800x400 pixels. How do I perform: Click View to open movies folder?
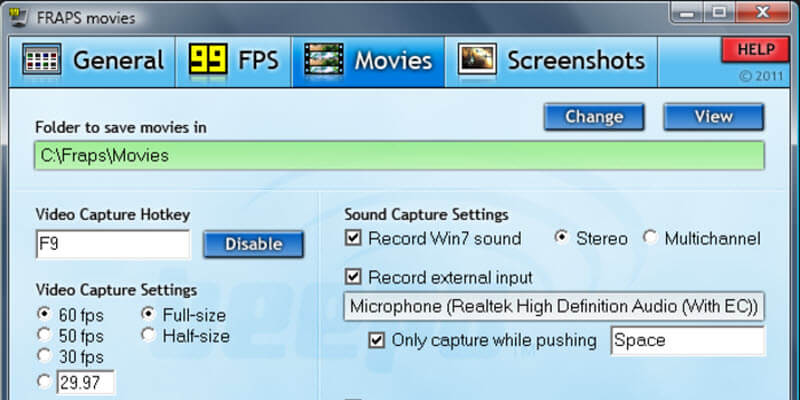713,117
